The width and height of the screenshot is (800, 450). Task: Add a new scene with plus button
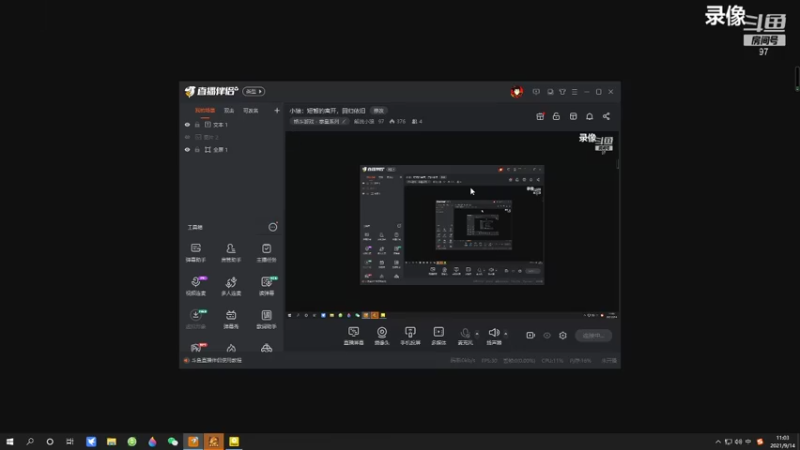[277, 111]
